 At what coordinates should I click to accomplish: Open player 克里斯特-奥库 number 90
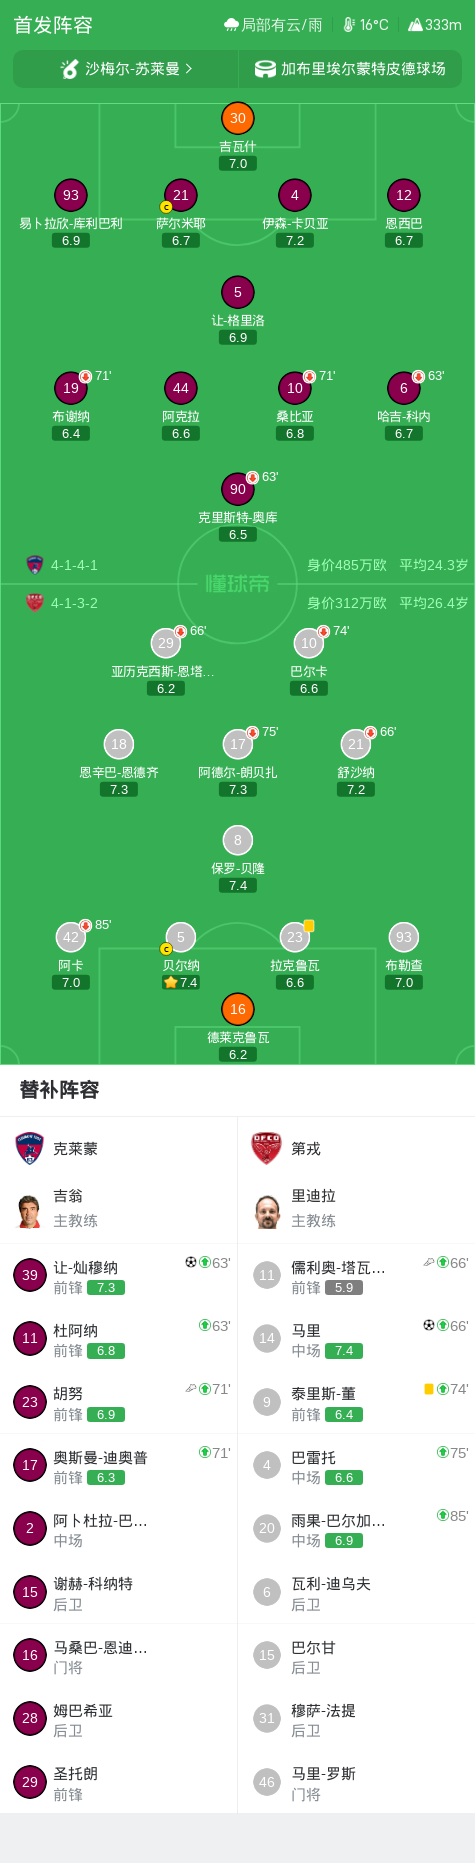pos(238,489)
